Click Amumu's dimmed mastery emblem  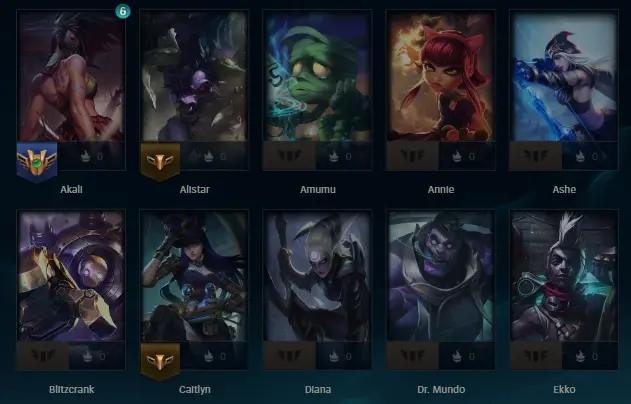pyautogui.click(x=289, y=156)
